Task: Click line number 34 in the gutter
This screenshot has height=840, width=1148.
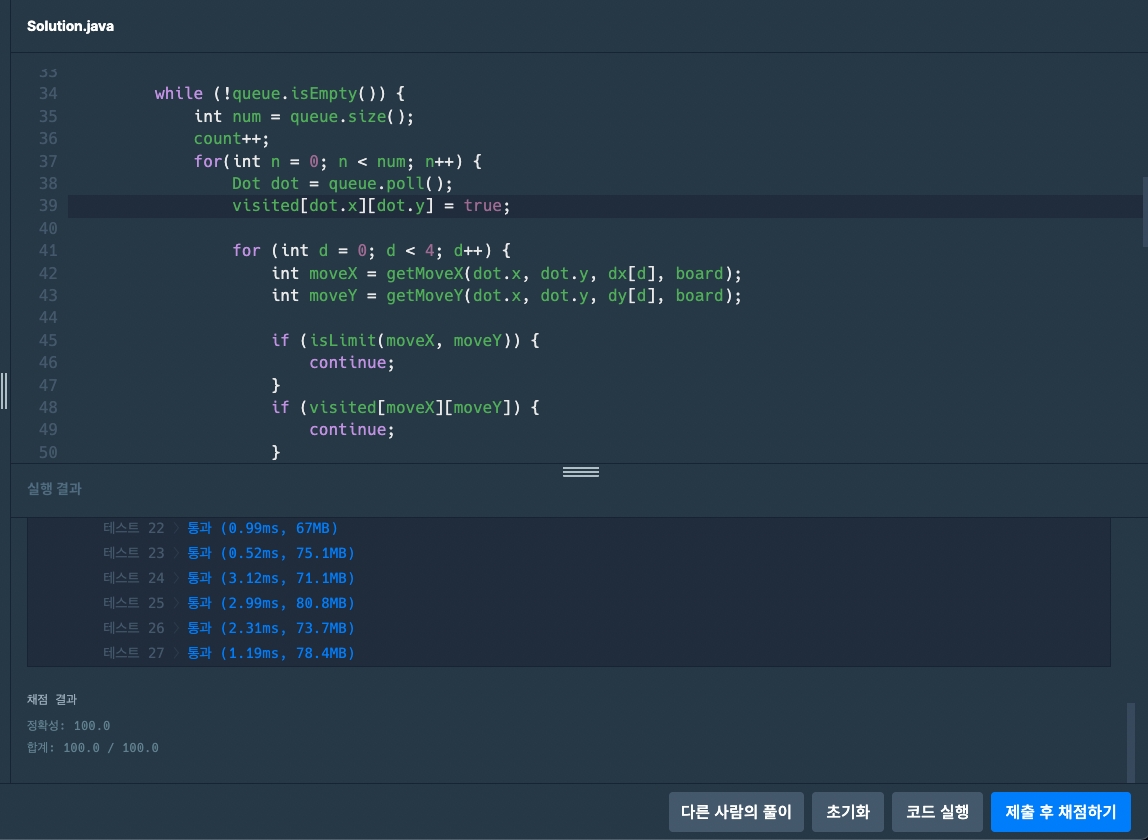Action: 48,94
